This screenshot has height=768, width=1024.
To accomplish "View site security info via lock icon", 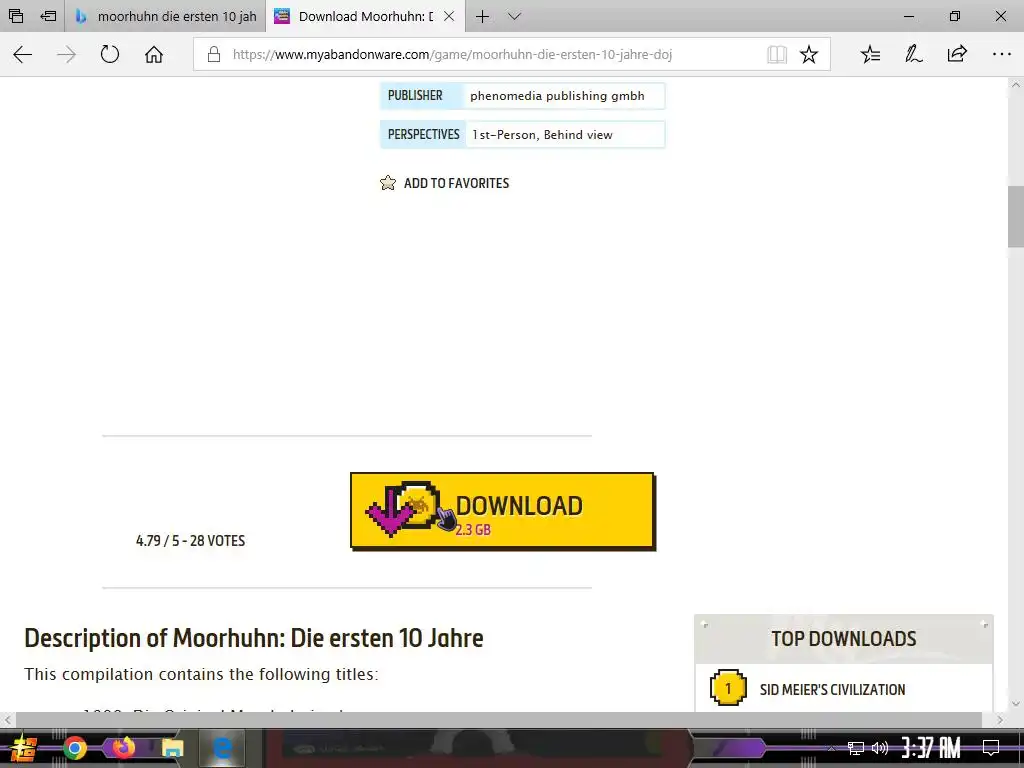I will click(214, 54).
